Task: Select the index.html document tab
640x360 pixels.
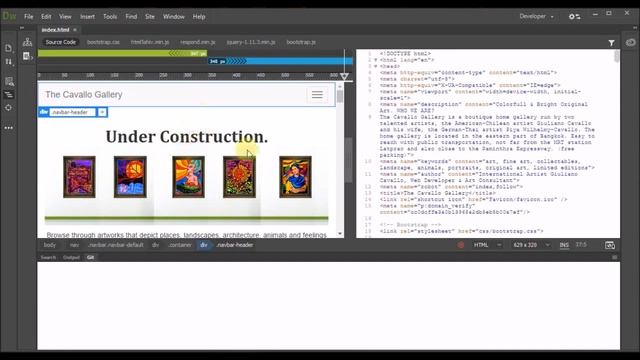Action: pyautogui.click(x=55, y=30)
